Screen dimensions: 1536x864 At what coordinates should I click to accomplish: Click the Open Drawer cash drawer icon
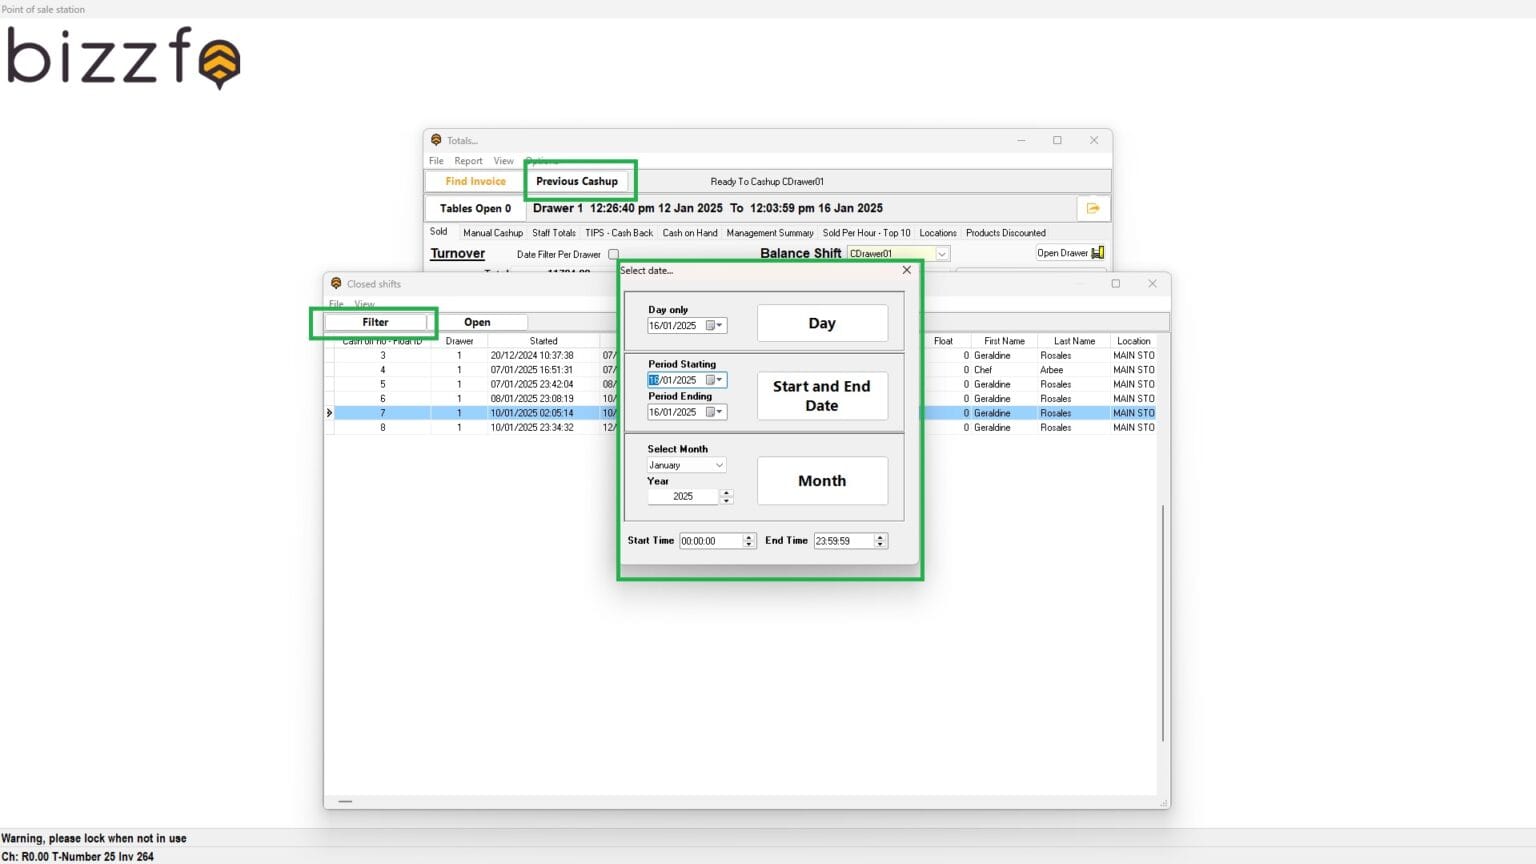[x=1097, y=253]
